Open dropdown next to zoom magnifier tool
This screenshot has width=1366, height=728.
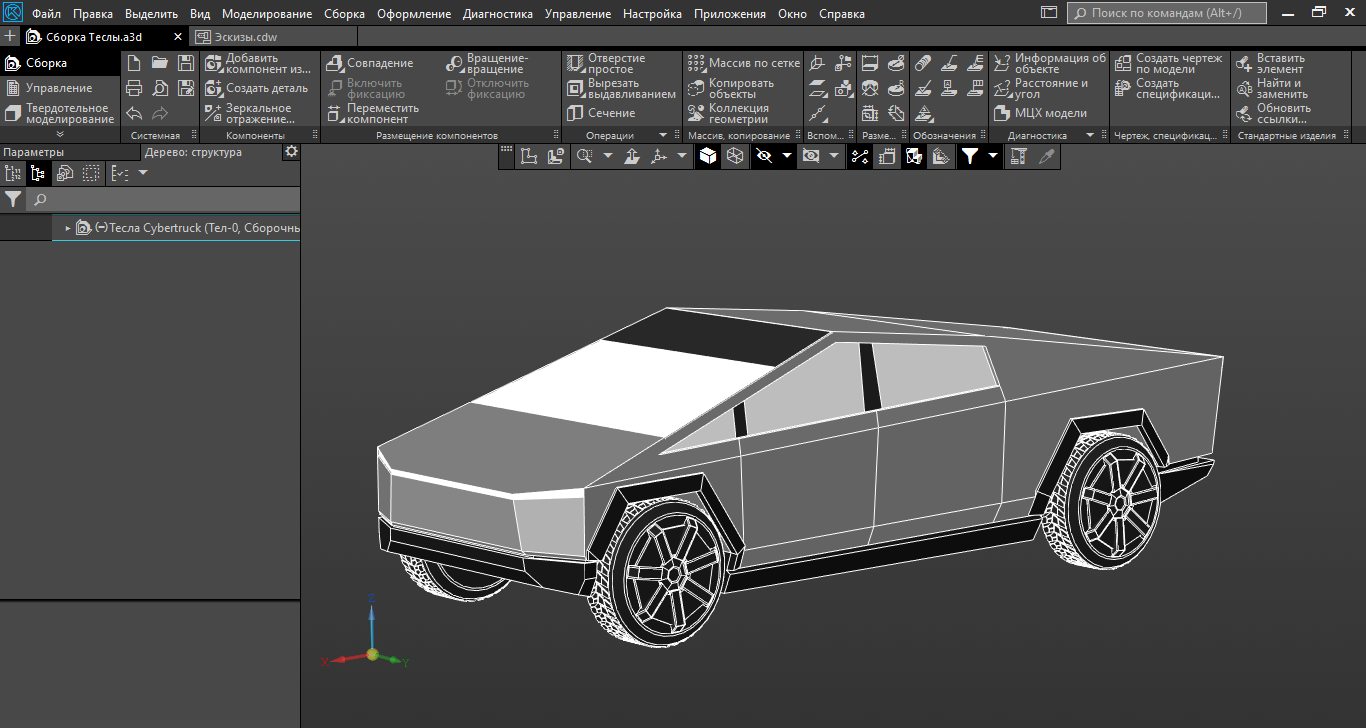608,156
